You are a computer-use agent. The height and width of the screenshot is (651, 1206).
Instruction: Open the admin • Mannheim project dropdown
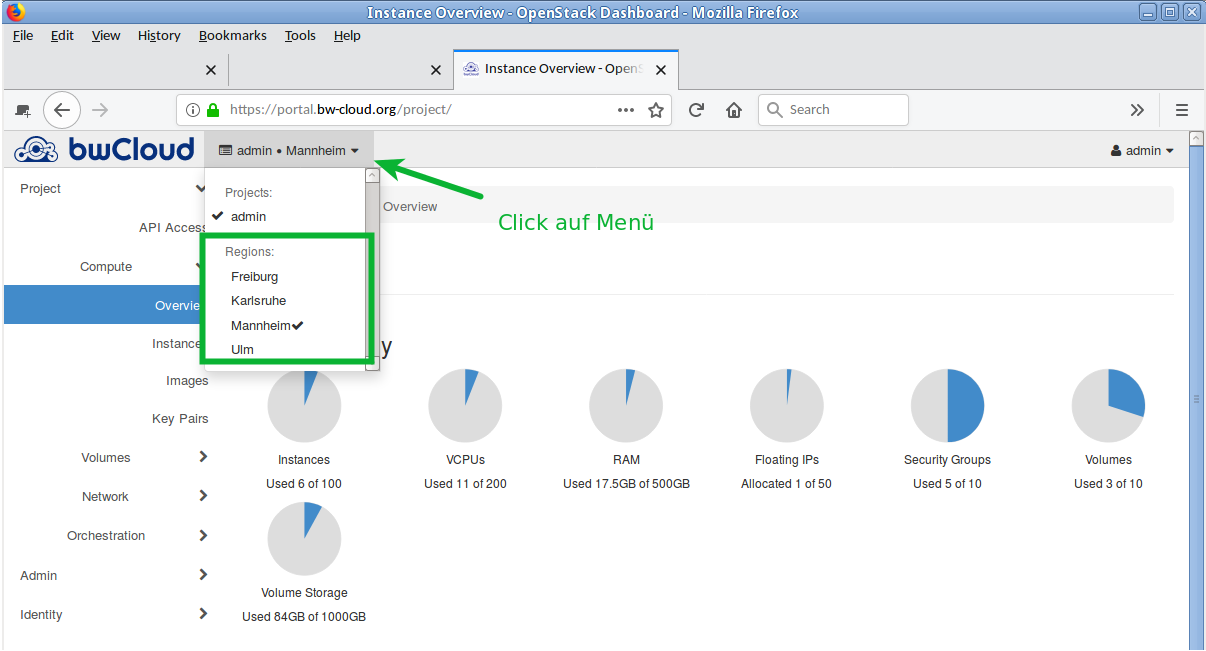[289, 150]
